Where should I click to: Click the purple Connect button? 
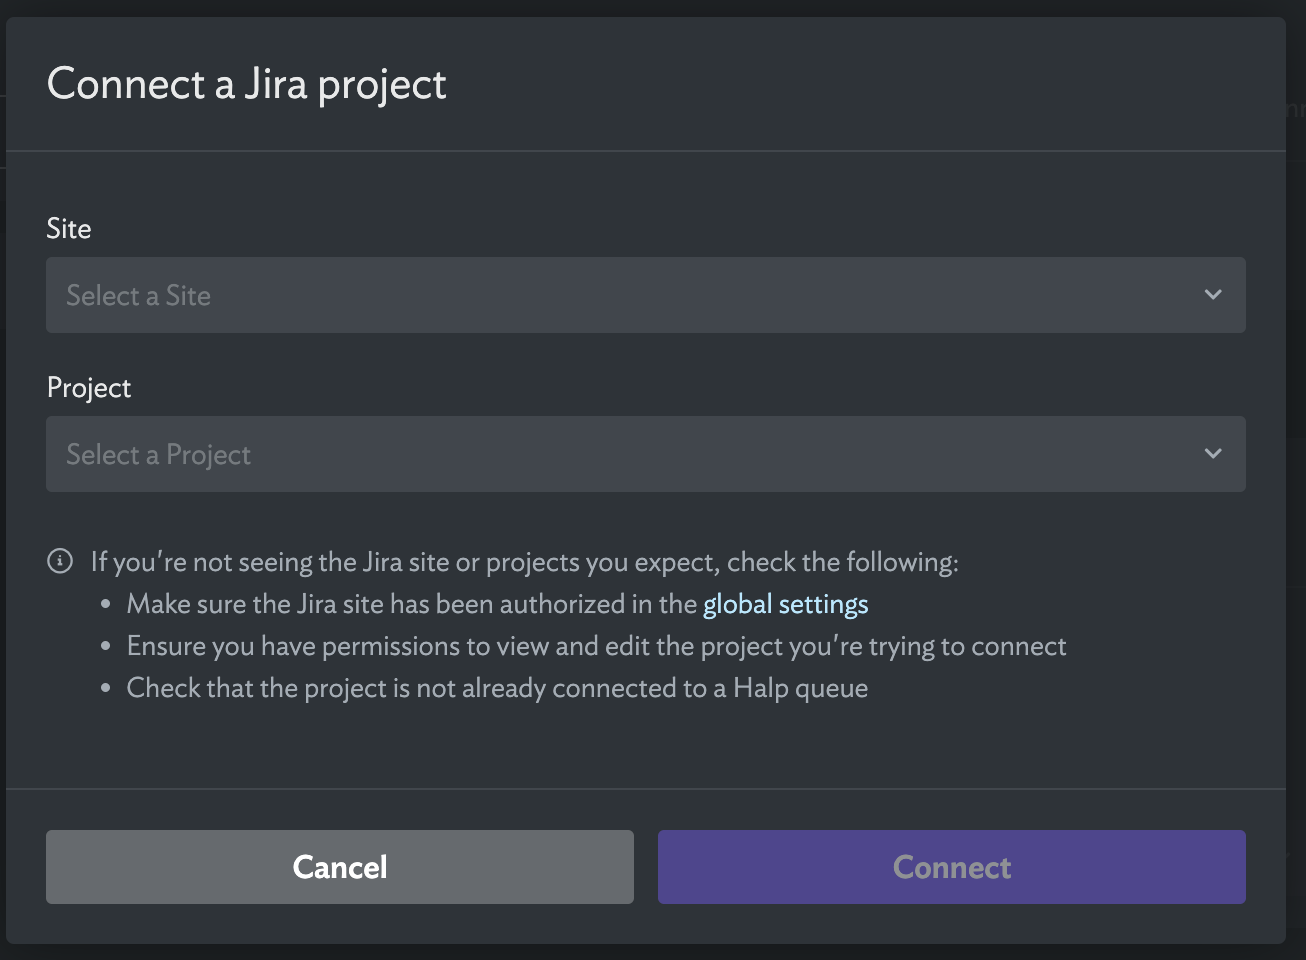click(x=952, y=867)
